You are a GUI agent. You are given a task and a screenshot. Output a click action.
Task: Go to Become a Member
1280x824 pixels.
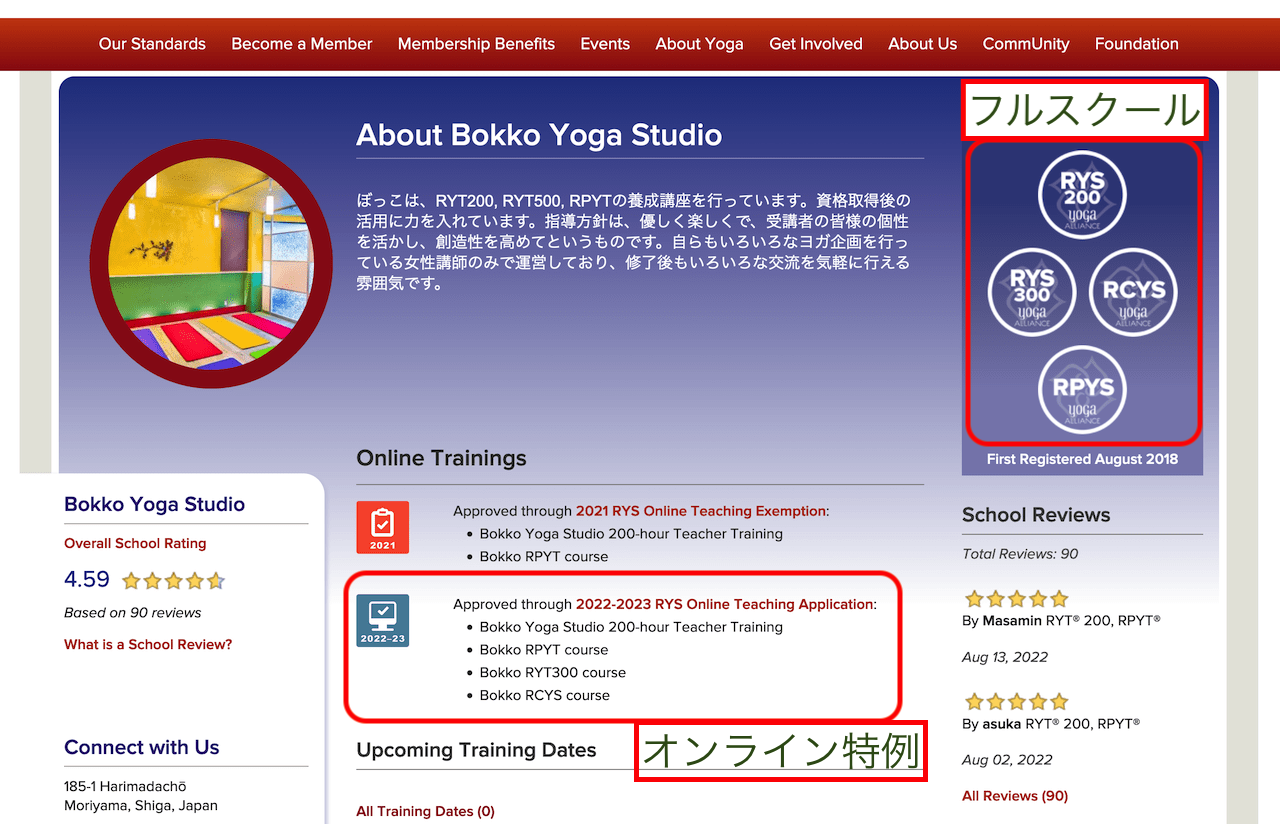(x=301, y=44)
